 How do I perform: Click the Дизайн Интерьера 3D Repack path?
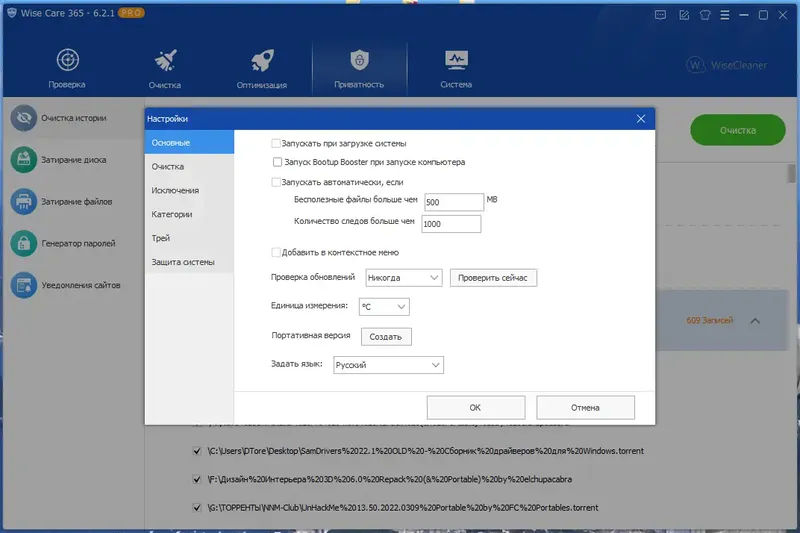390,479
